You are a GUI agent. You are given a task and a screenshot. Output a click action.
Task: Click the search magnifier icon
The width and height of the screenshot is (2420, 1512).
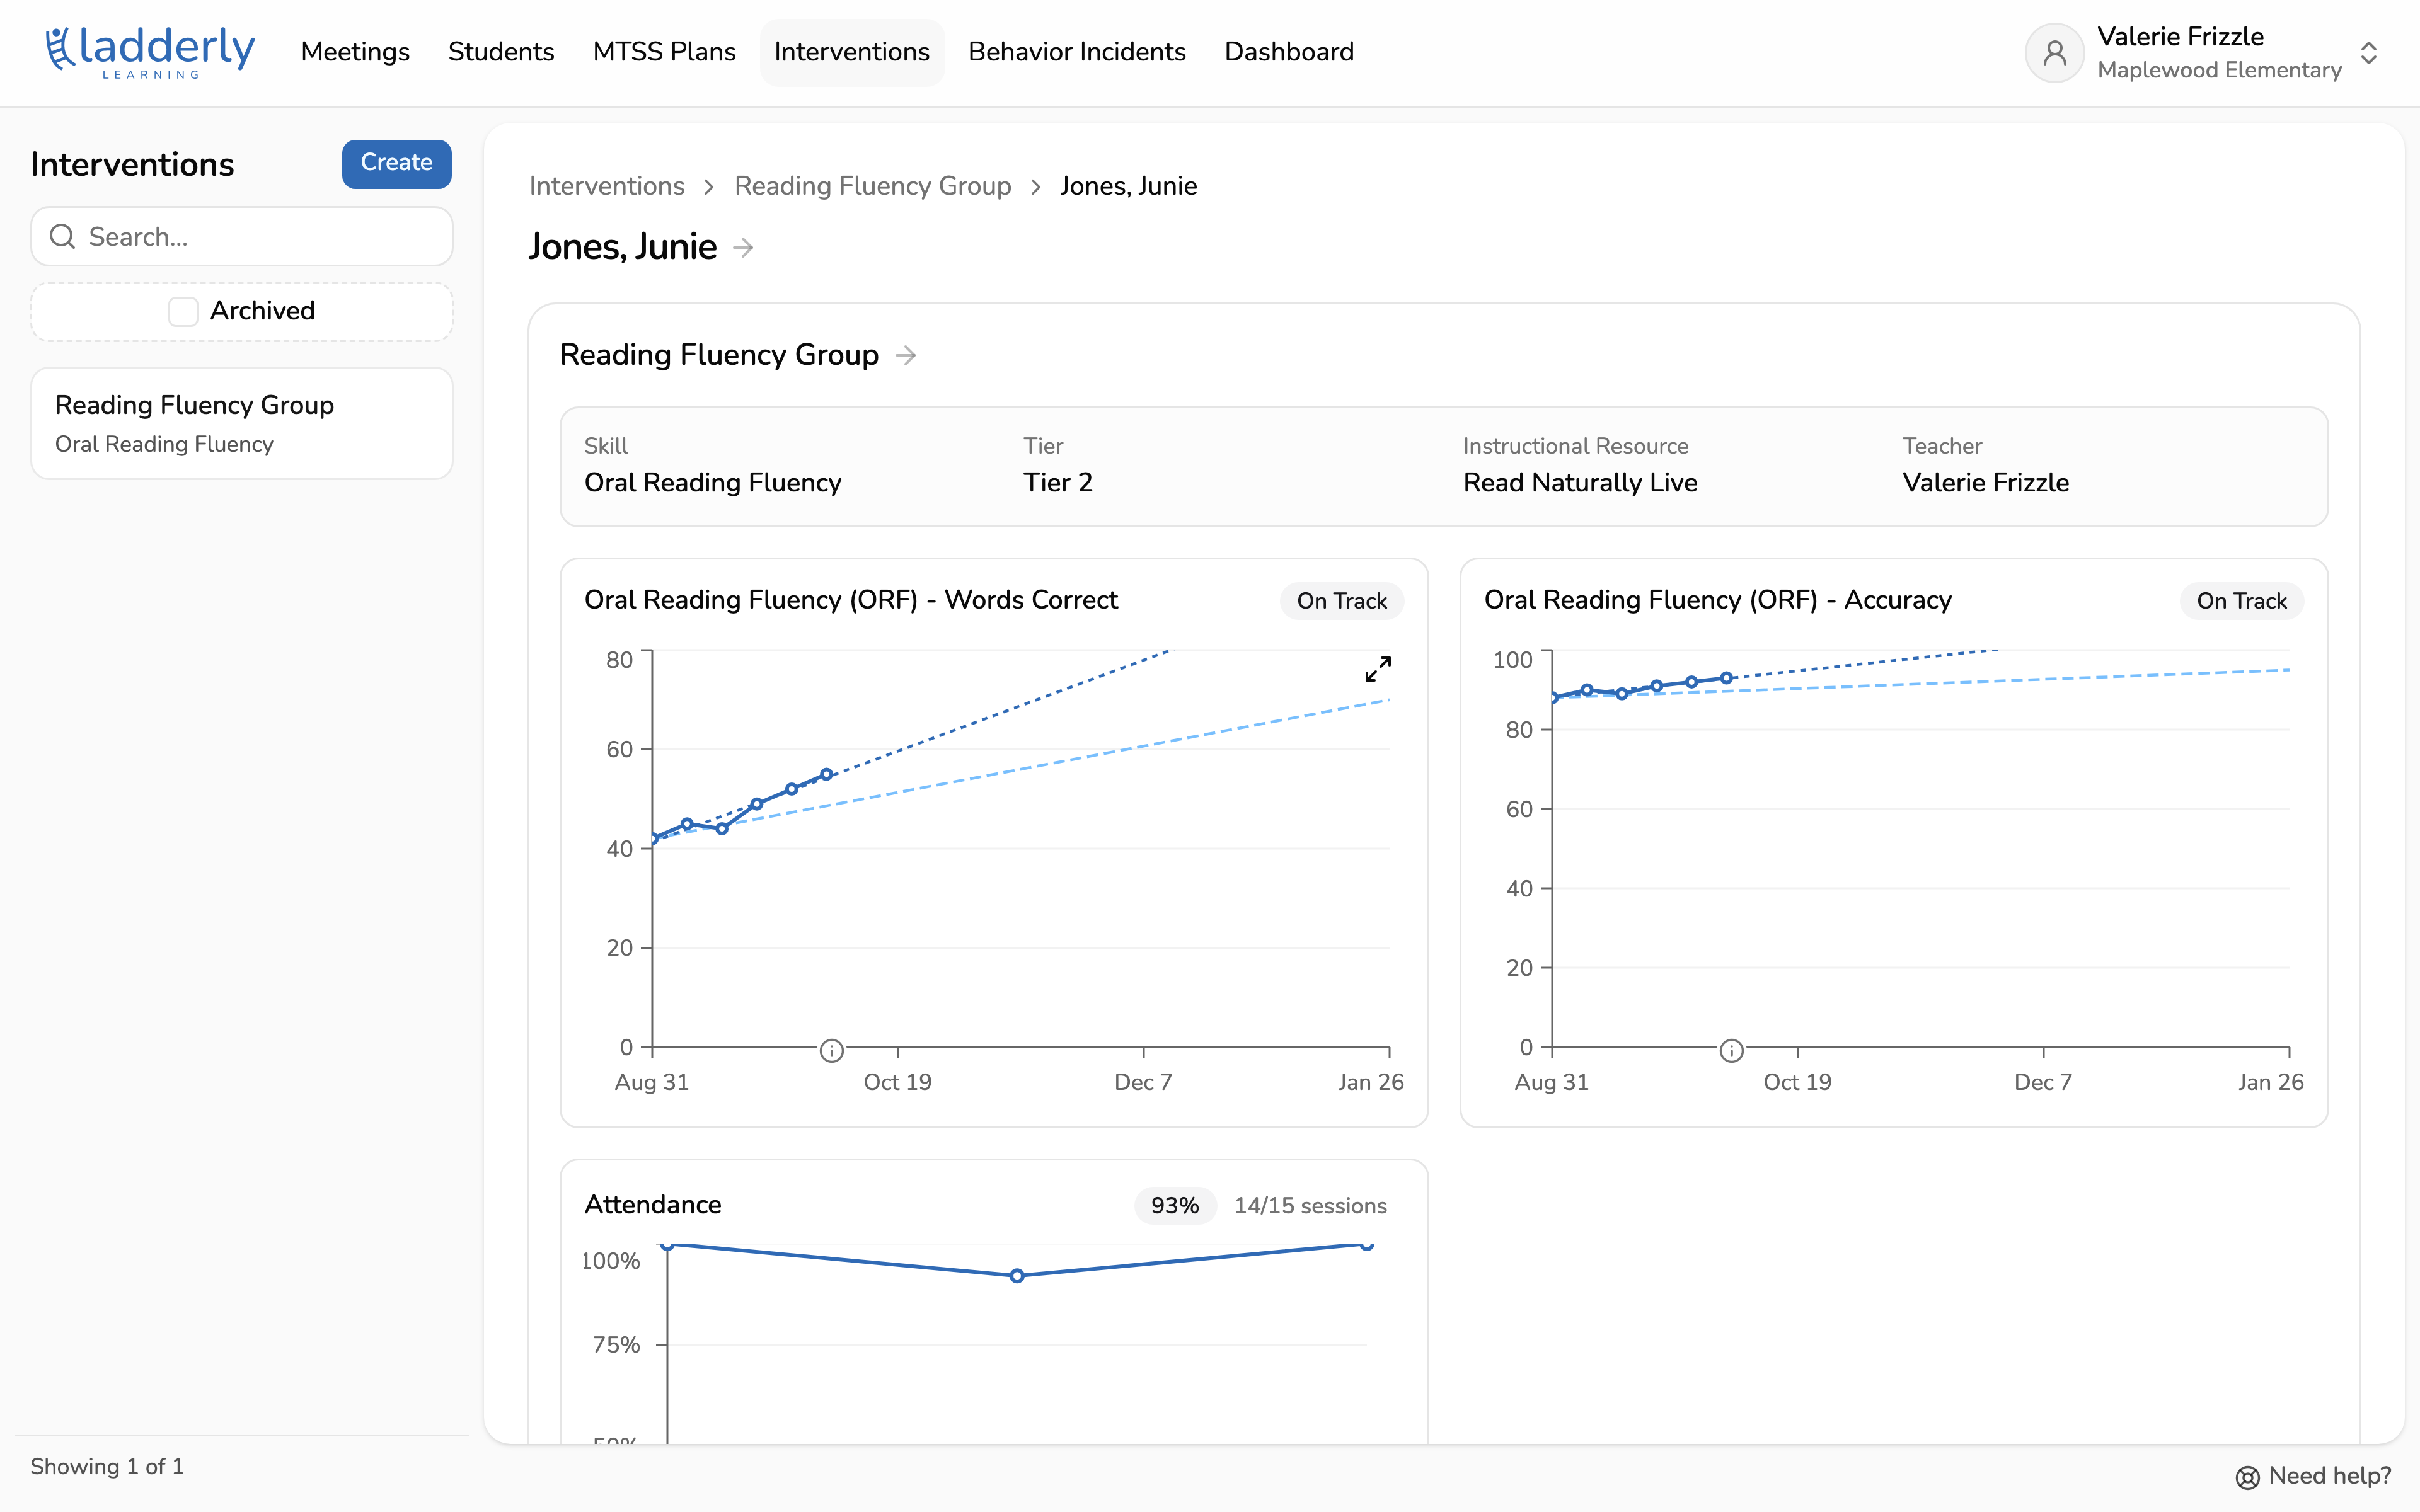pos(63,236)
